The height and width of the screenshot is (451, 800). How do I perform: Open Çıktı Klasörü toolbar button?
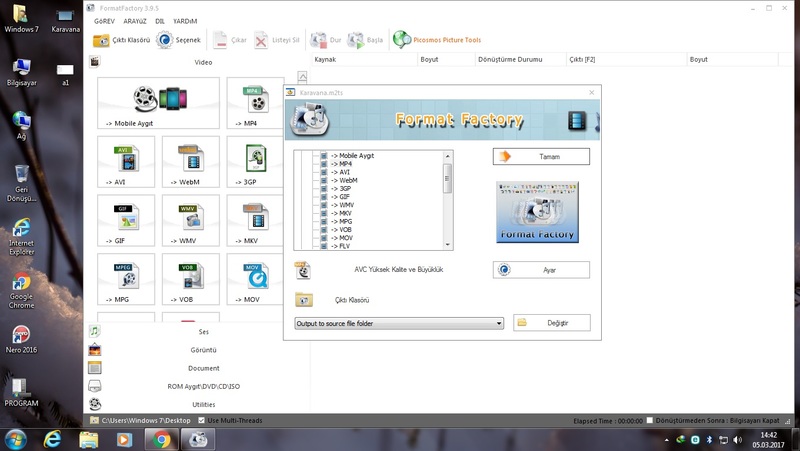tap(121, 40)
